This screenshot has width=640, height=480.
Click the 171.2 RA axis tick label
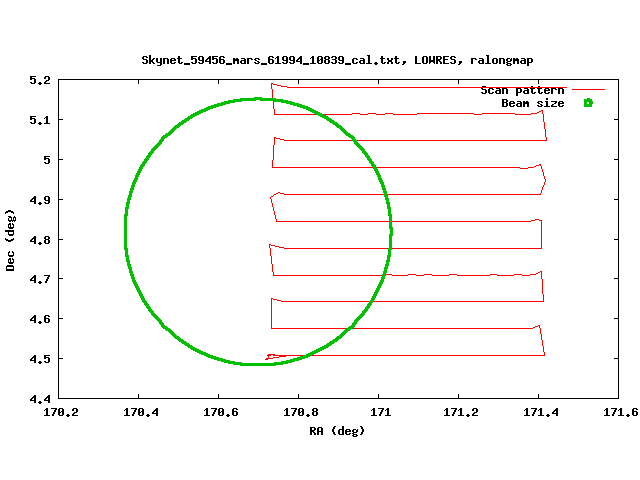[461, 413]
